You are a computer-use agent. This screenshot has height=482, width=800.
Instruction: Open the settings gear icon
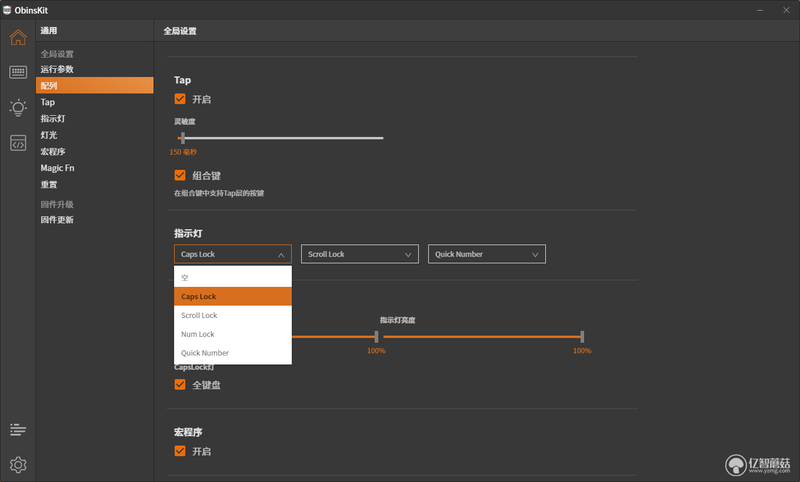click(18, 465)
